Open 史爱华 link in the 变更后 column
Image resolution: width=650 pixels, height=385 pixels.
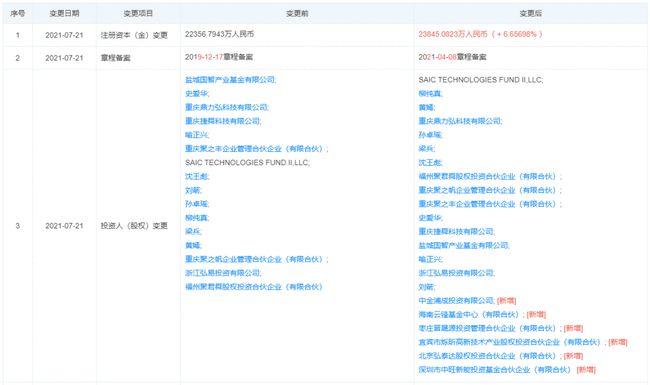click(x=430, y=218)
